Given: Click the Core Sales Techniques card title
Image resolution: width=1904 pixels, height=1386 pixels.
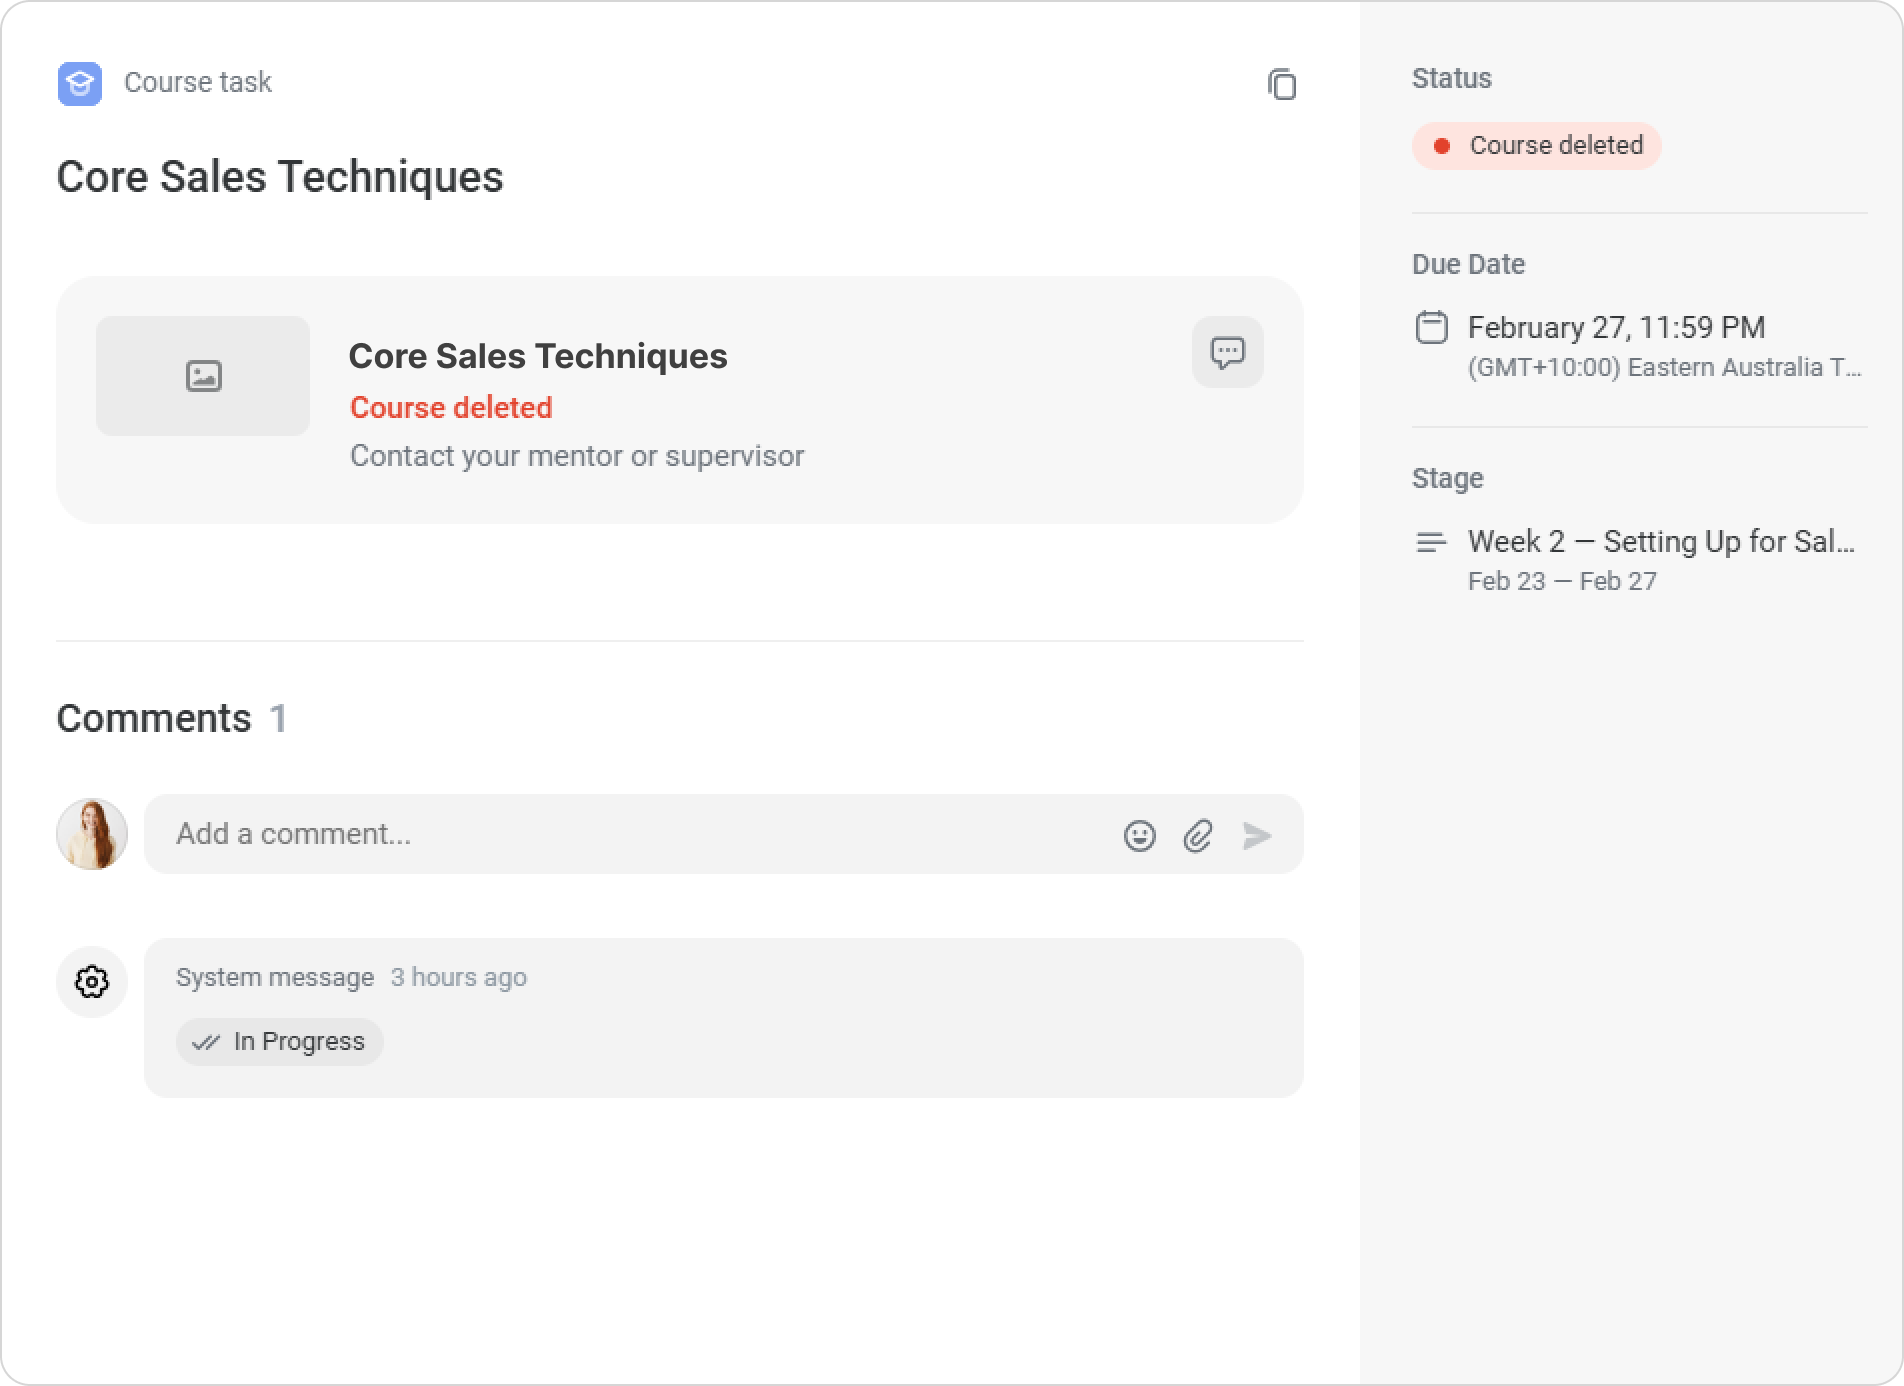Looking at the screenshot, I should [538, 356].
